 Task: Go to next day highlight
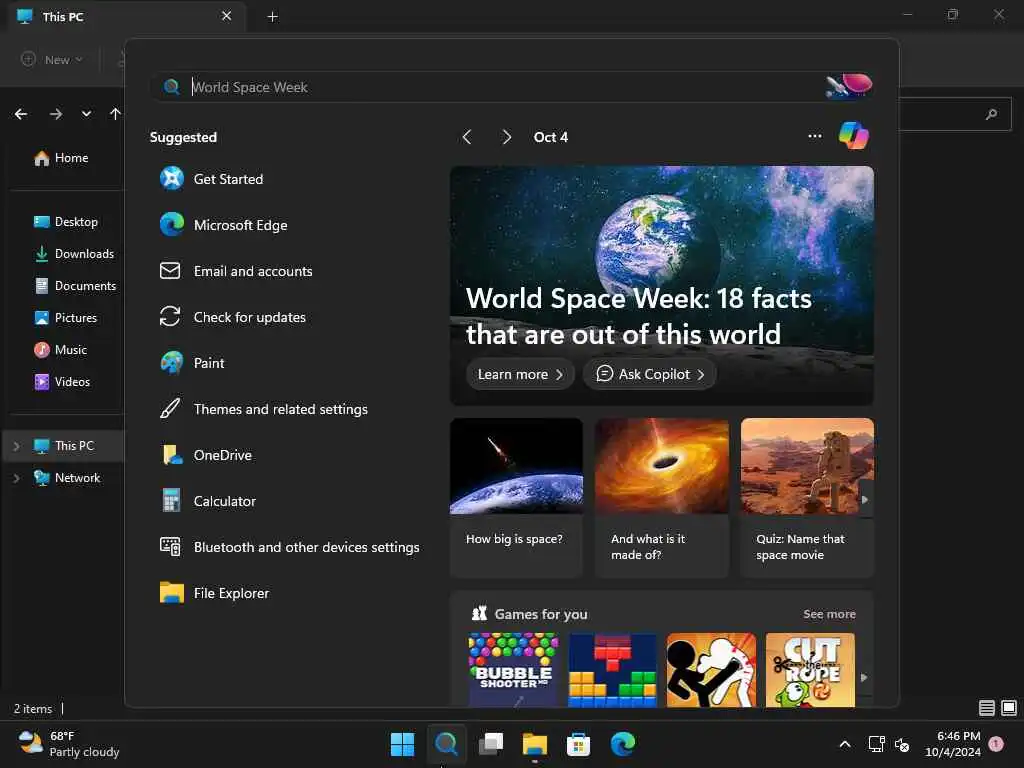point(507,137)
